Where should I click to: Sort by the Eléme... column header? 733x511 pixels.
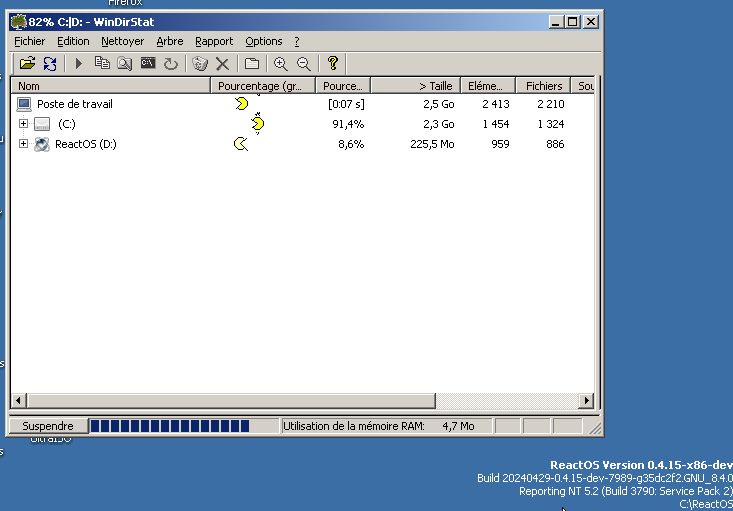488,86
